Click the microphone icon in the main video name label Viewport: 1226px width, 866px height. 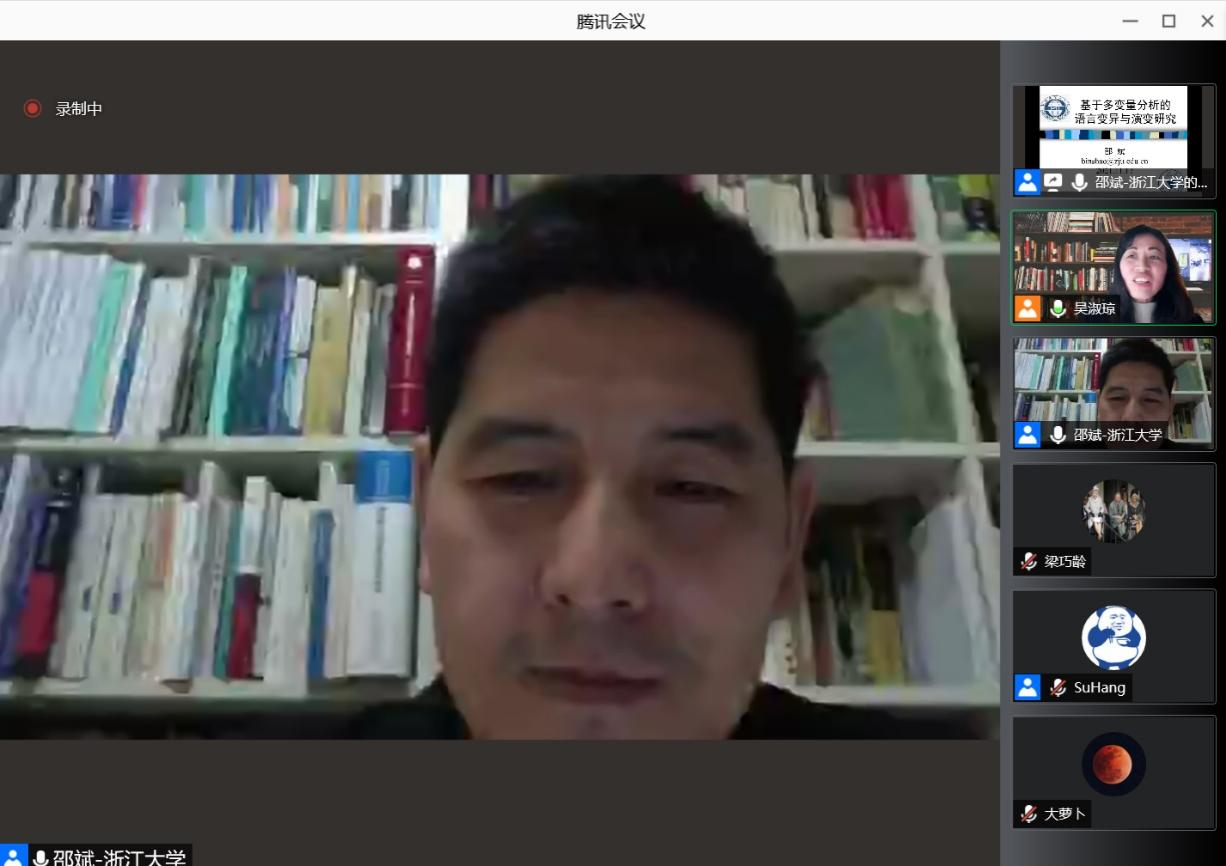point(41,857)
